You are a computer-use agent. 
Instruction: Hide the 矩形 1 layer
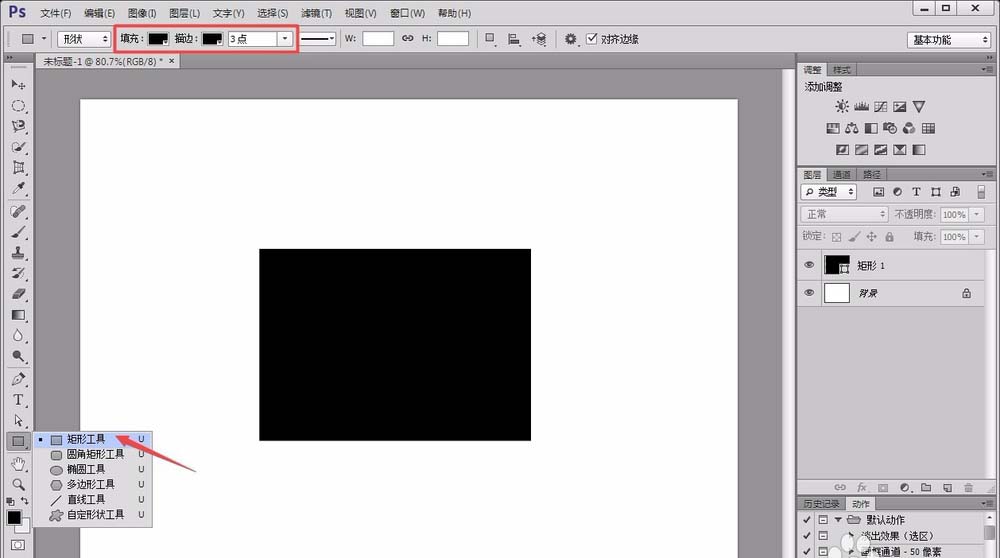click(x=809, y=265)
